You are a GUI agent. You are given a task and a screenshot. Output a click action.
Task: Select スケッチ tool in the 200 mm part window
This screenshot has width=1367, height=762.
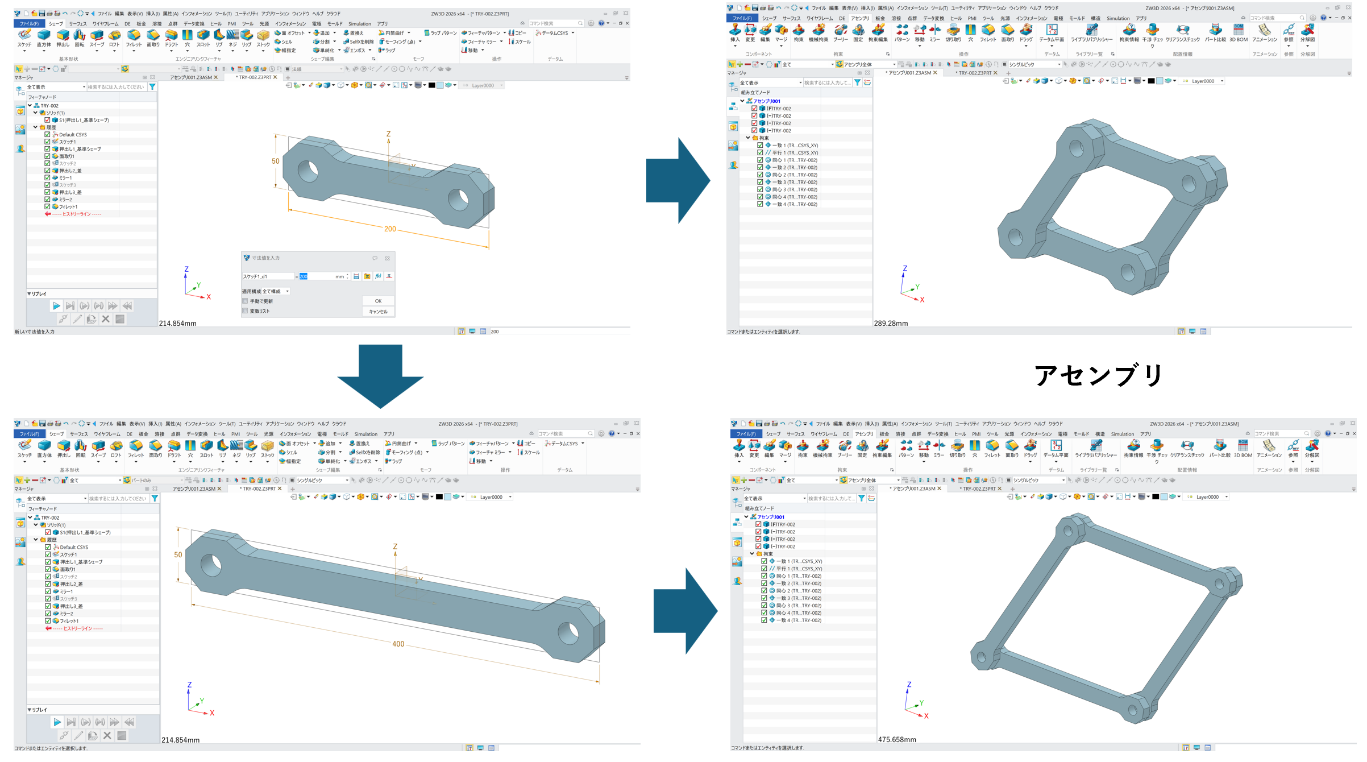coord(24,36)
